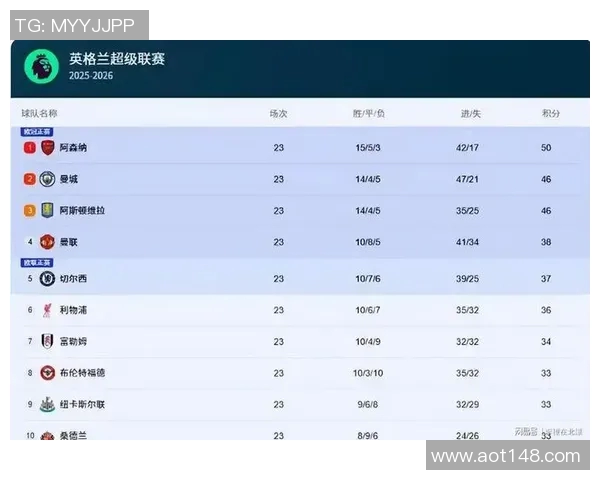
Task: Open the team name 曼联
Action: click(x=69, y=242)
